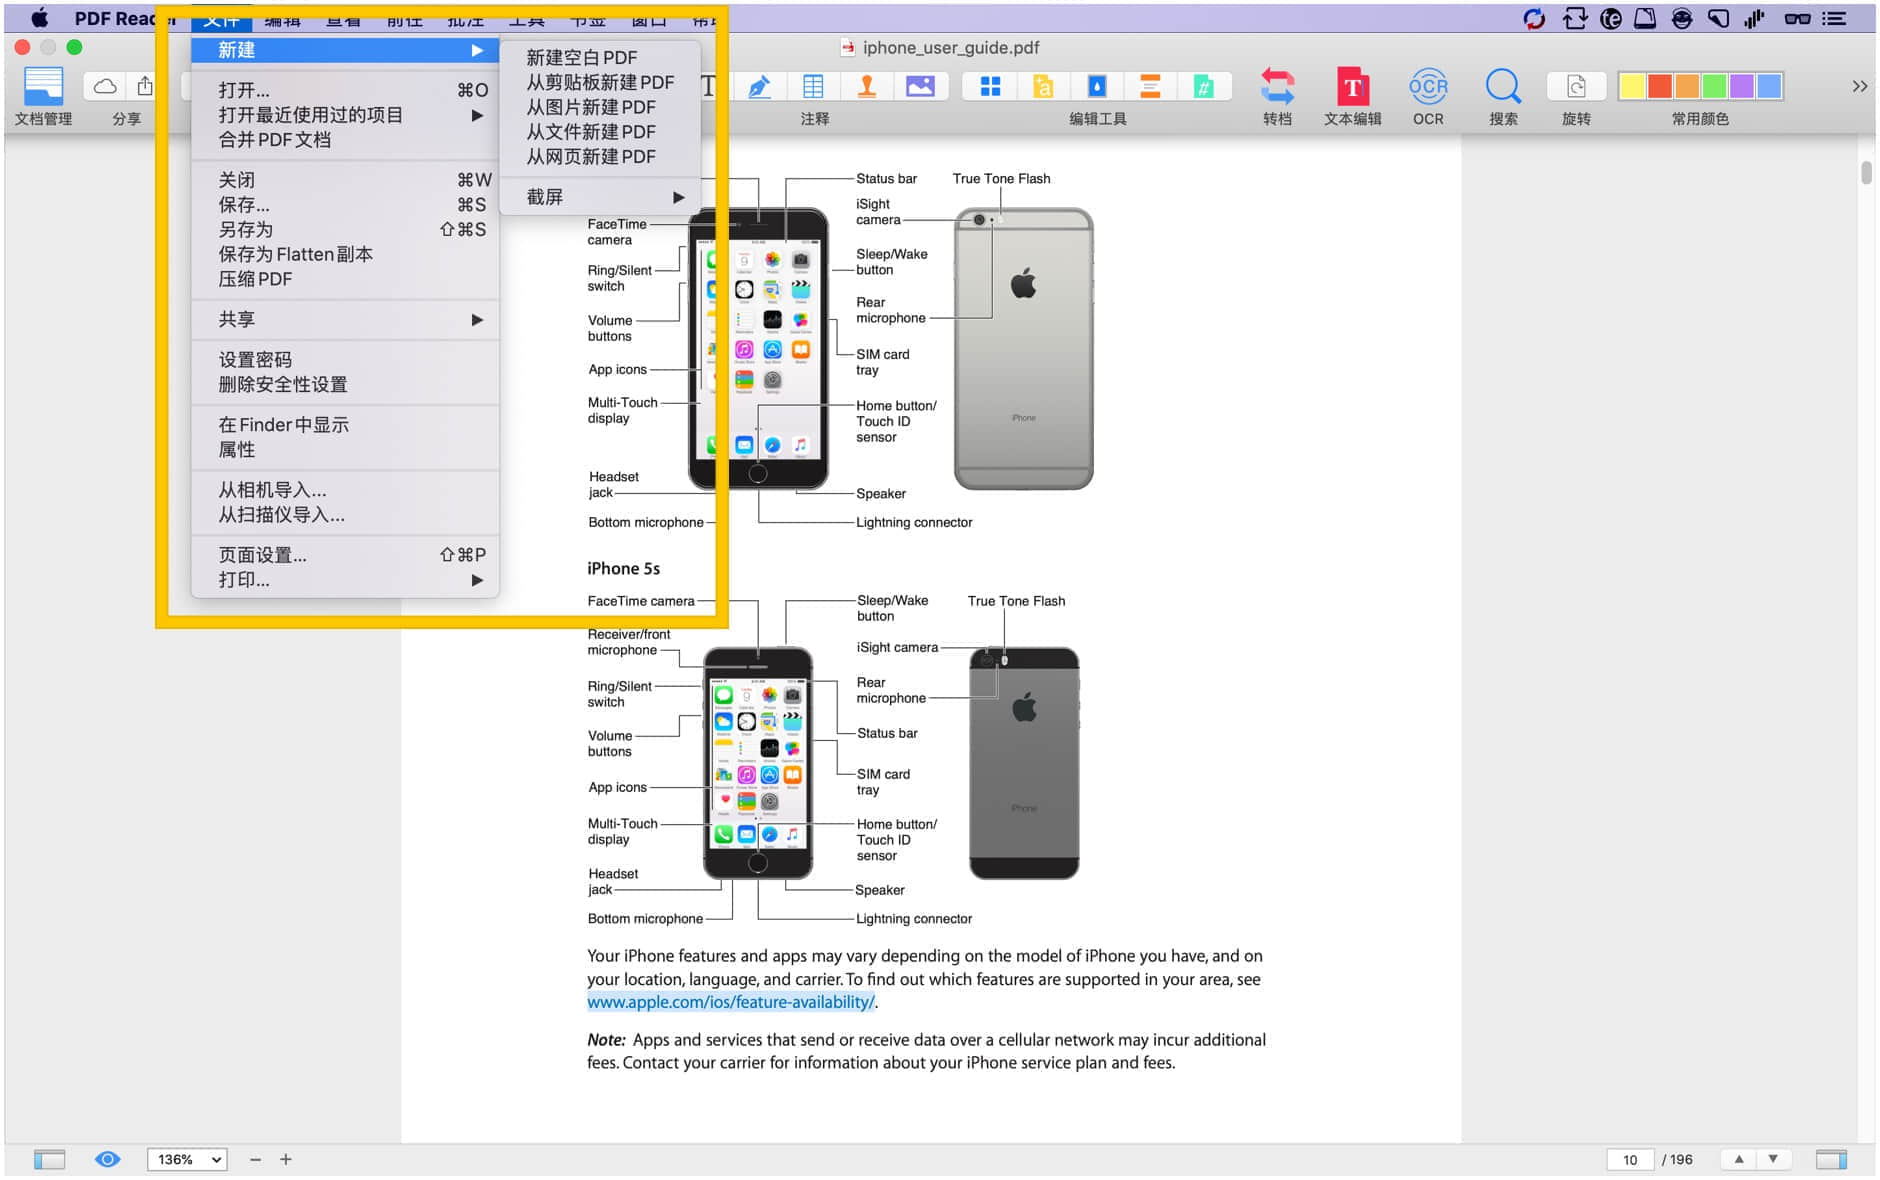Expand the 共享 submenu
The width and height of the screenshot is (1880, 1180).
[344, 319]
